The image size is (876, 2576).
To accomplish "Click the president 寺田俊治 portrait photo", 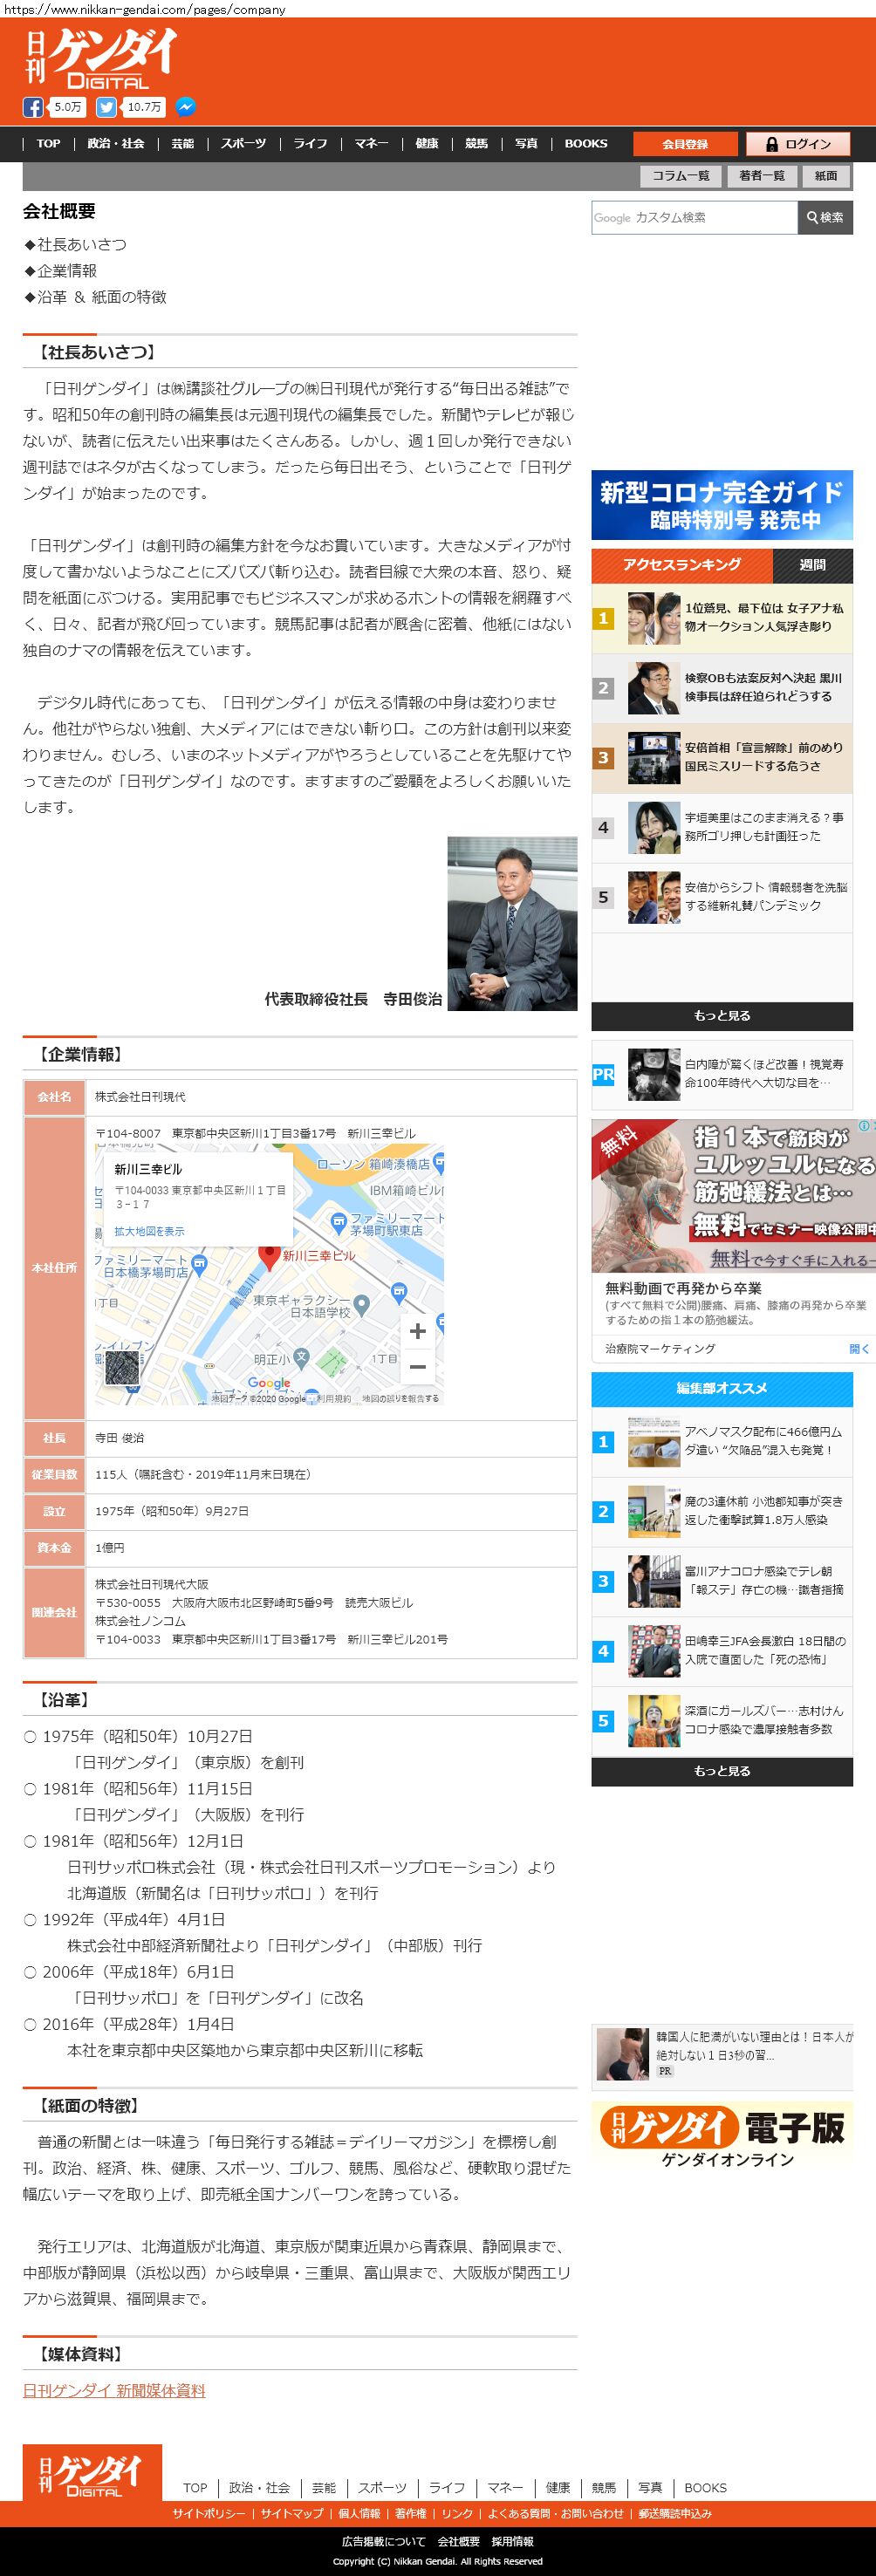I will coord(512,924).
